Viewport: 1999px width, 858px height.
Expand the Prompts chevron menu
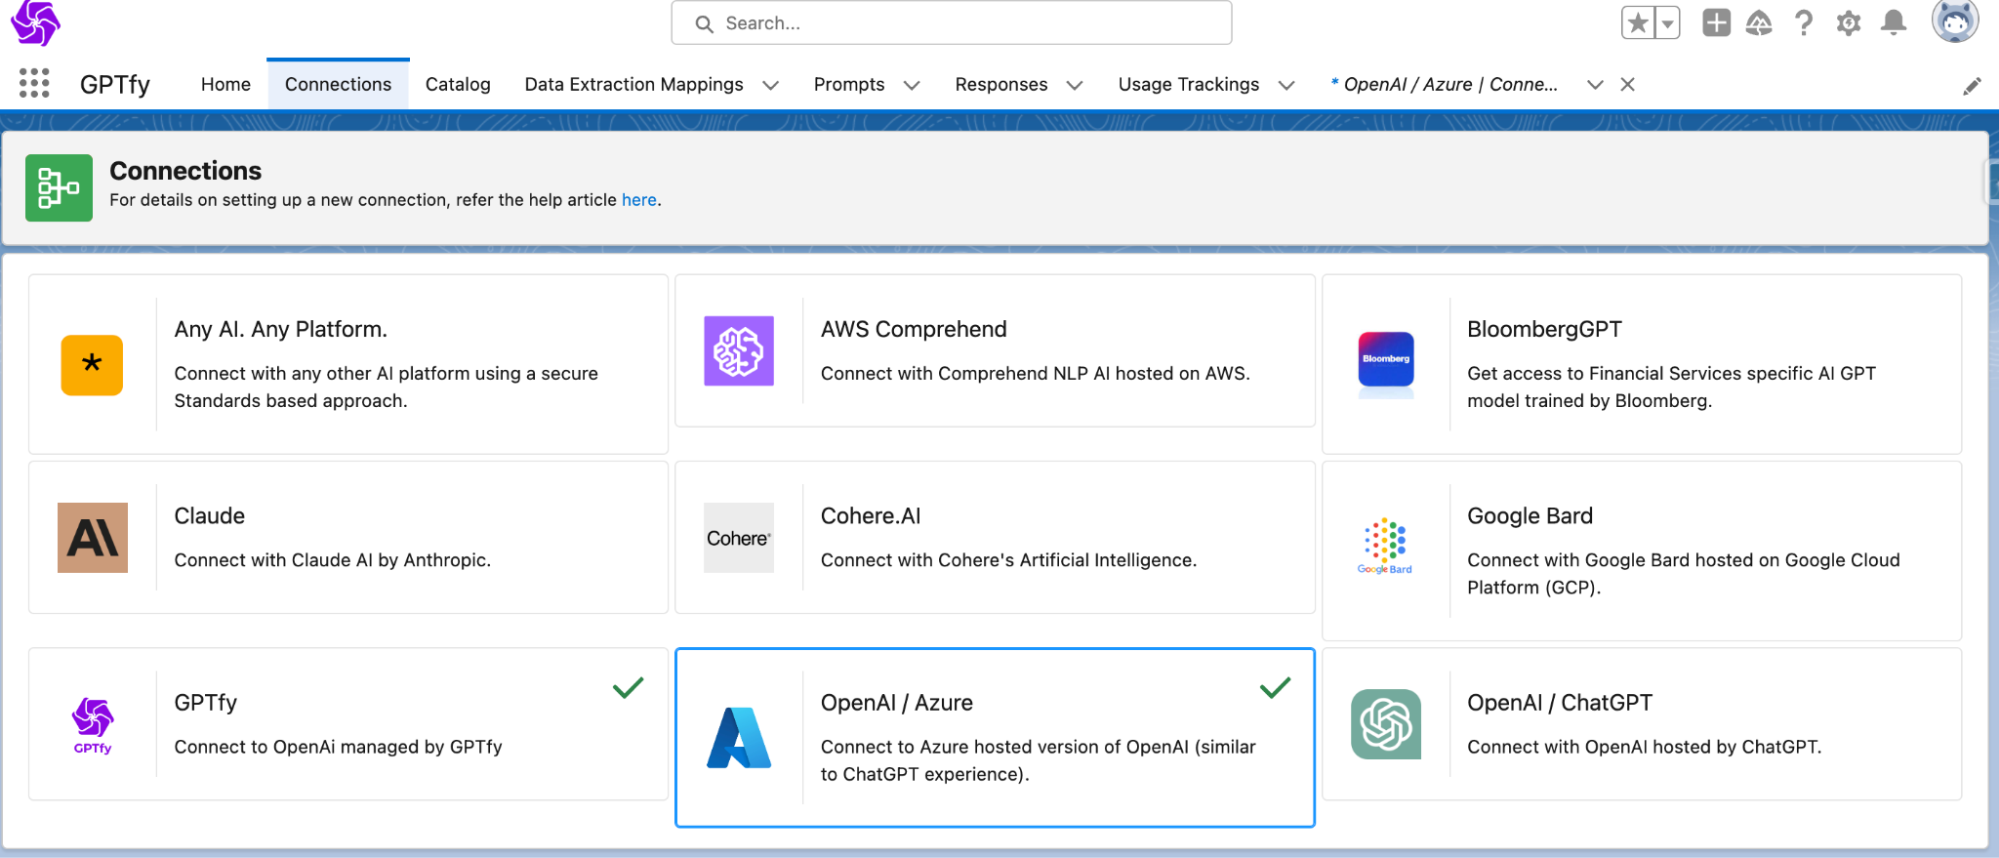click(x=911, y=85)
